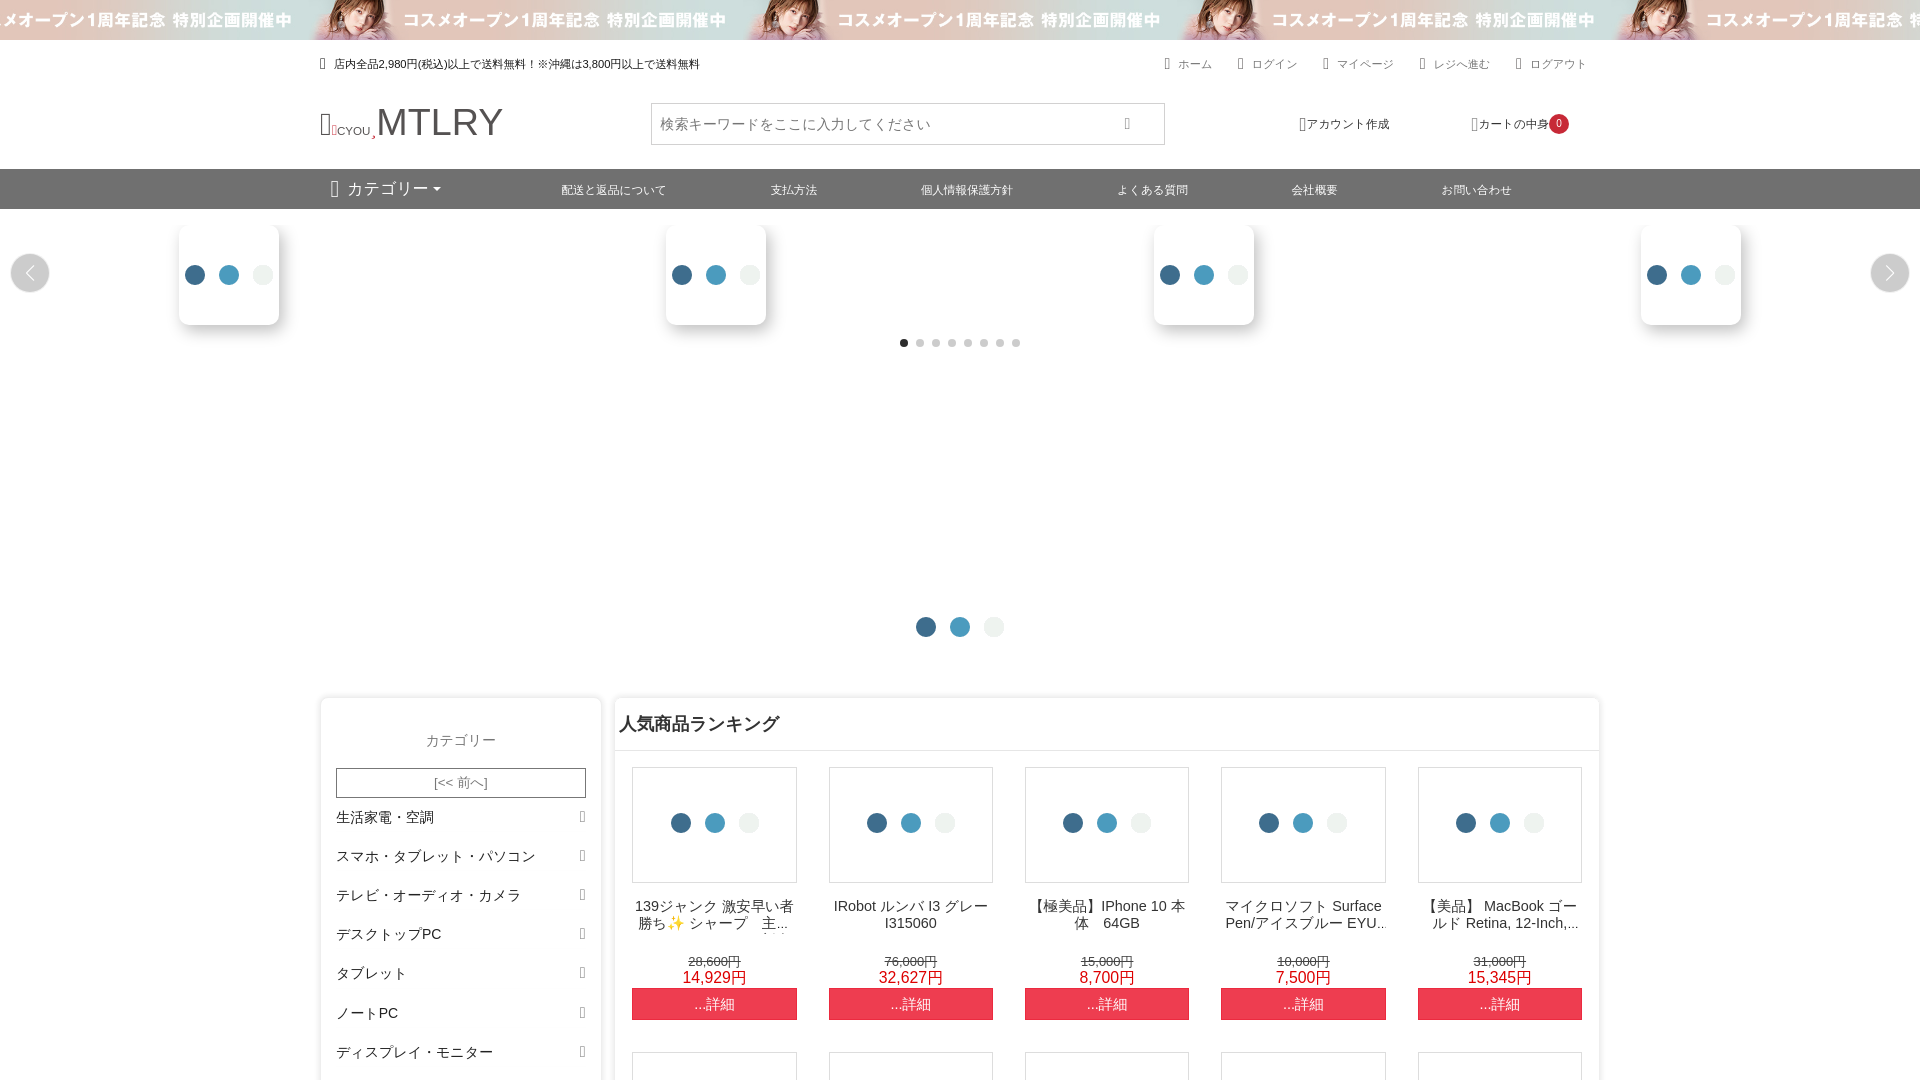View details for iPhone 10 64GB
Image resolution: width=1920 pixels, height=1080 pixels.
pyautogui.click(x=1107, y=1004)
